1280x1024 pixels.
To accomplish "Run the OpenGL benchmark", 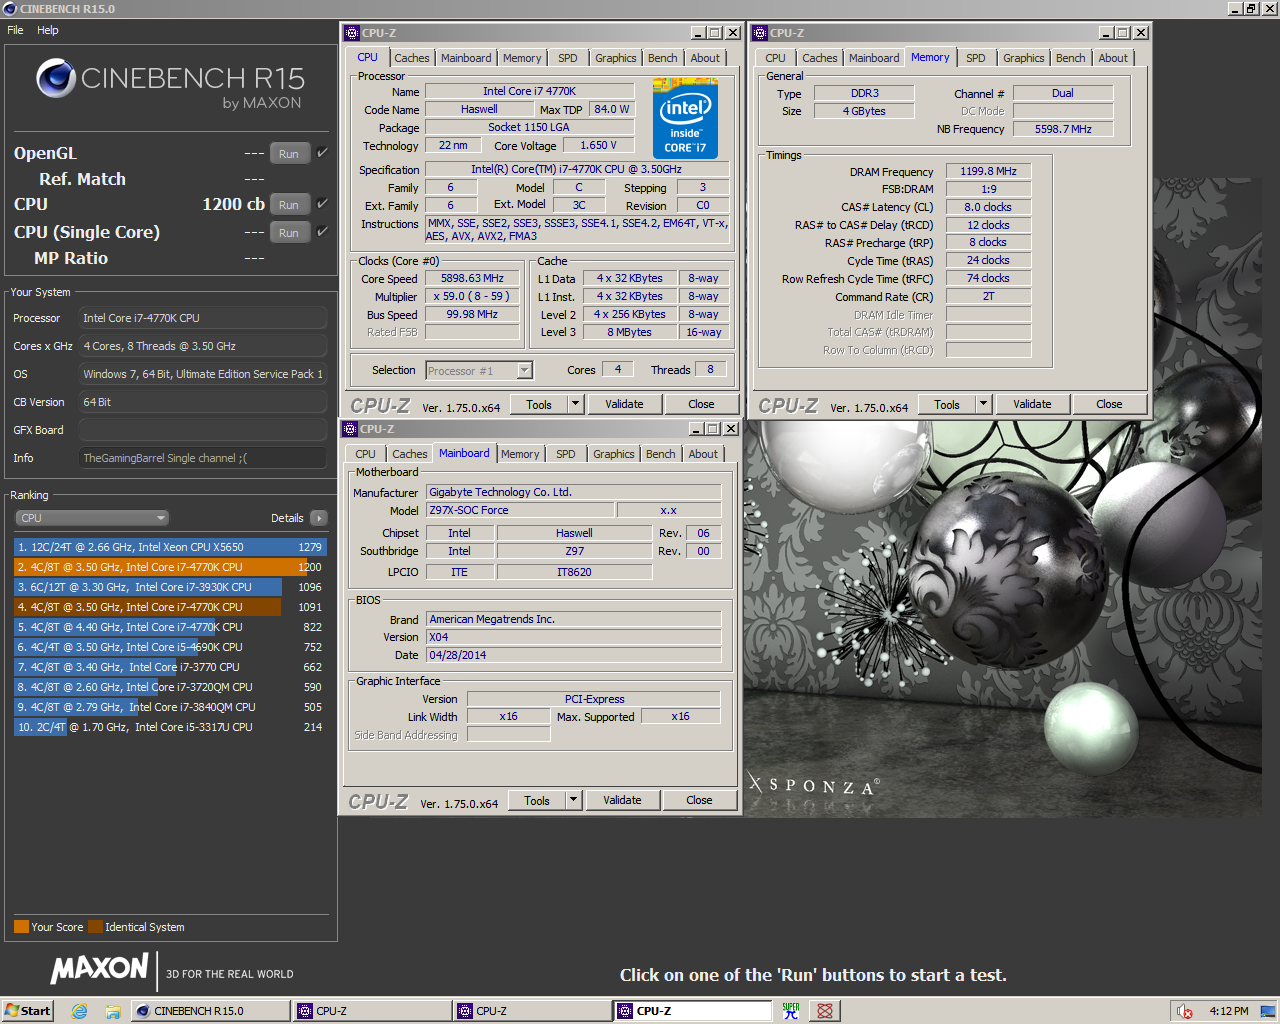I will click(x=289, y=154).
